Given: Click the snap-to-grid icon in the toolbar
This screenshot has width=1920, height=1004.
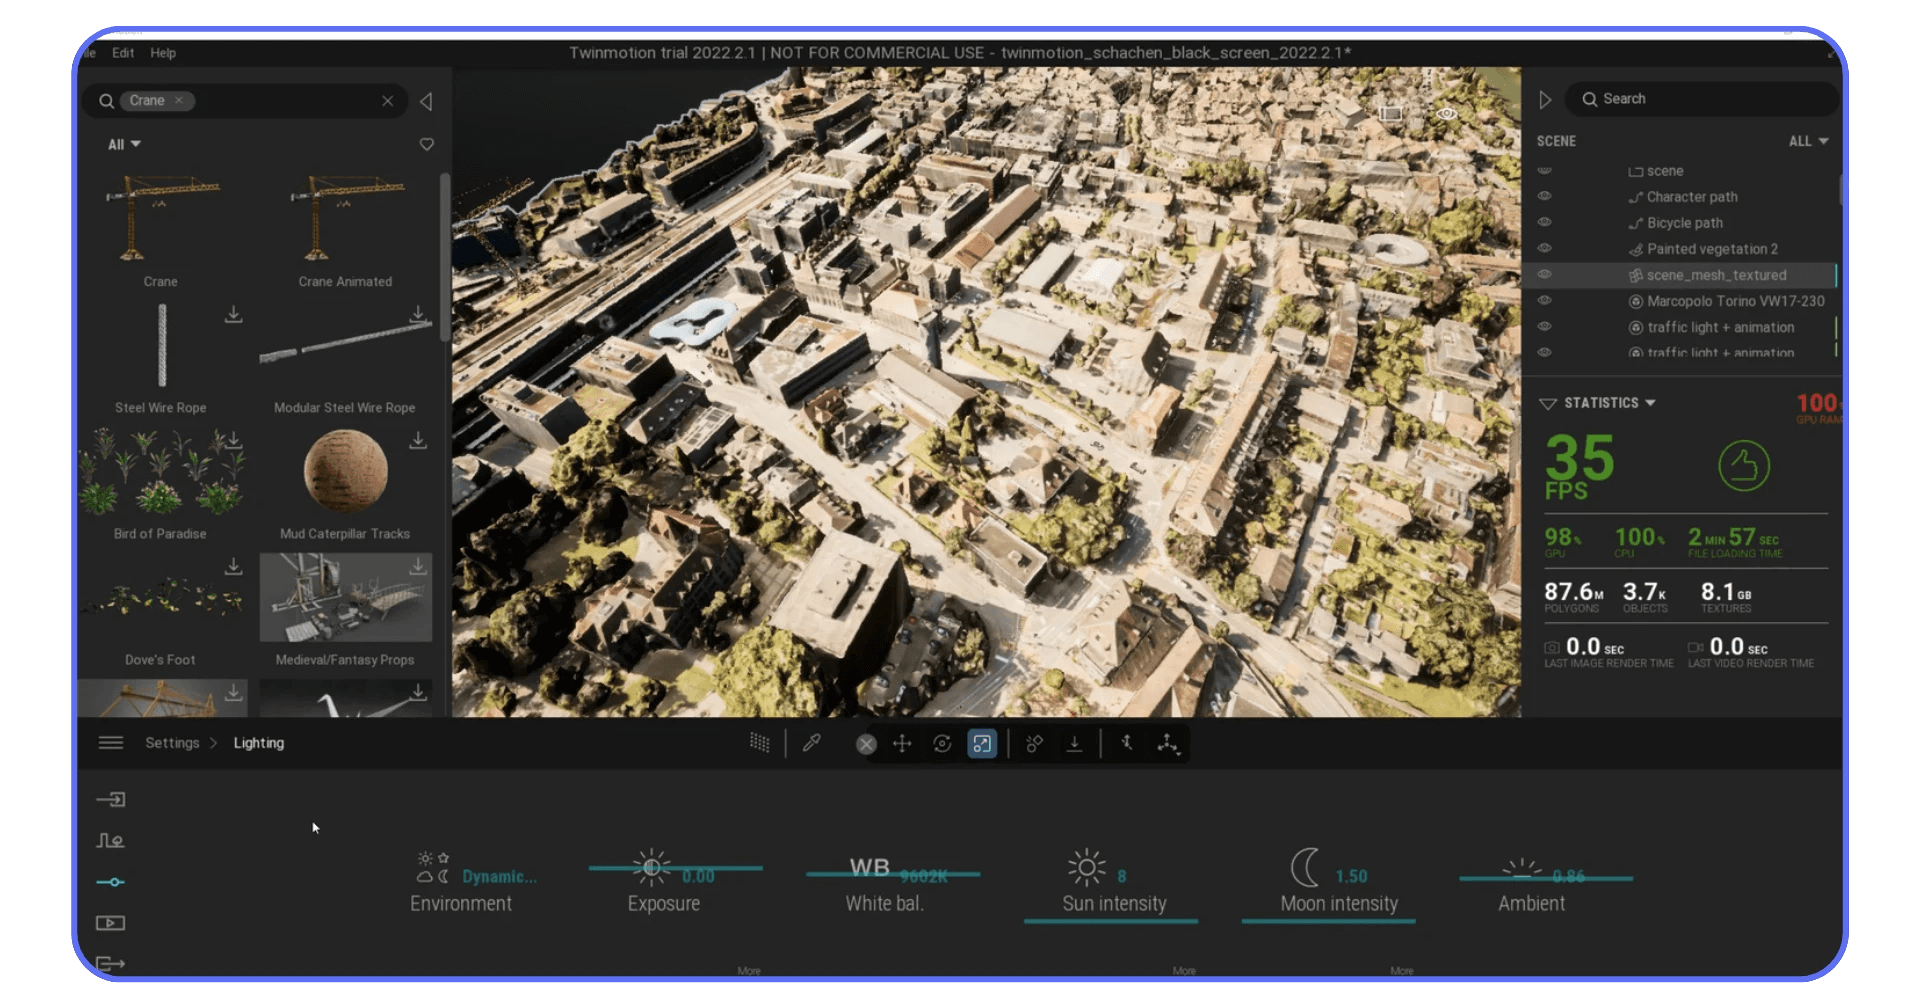Looking at the screenshot, I should coord(759,743).
